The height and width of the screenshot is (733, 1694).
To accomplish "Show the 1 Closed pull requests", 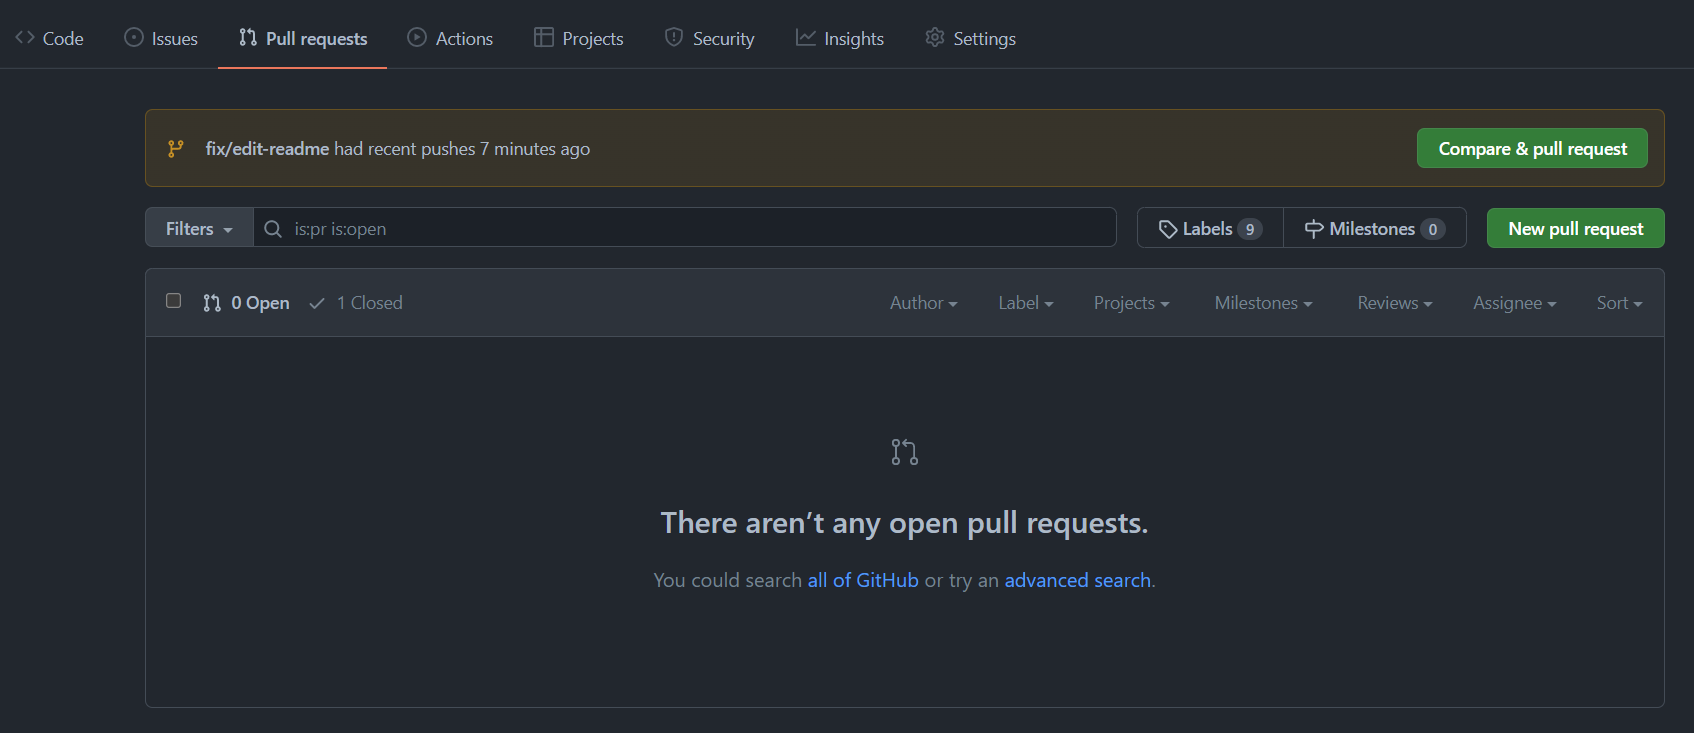I will click(356, 303).
